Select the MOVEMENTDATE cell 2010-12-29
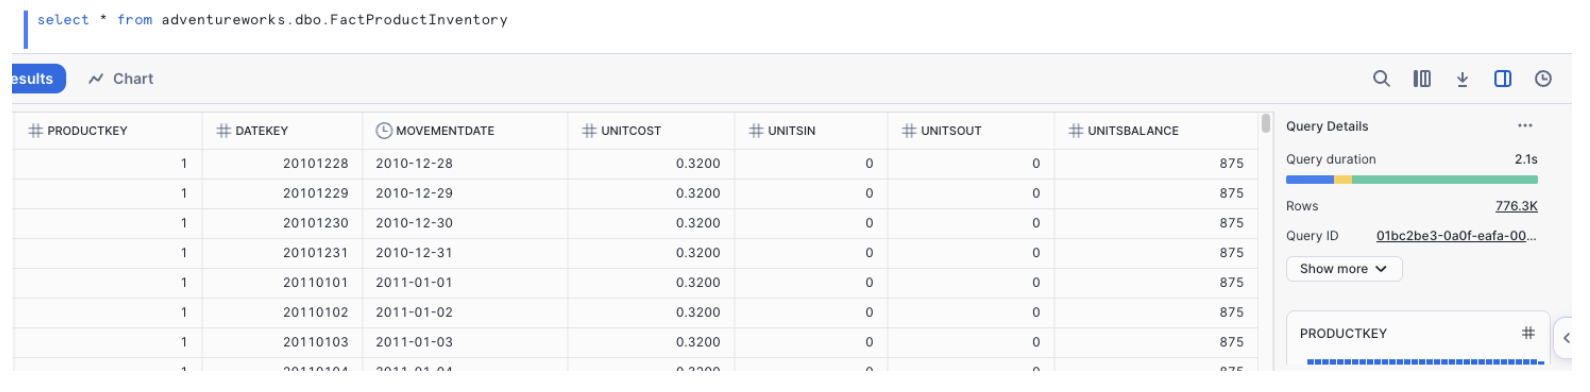 point(465,194)
